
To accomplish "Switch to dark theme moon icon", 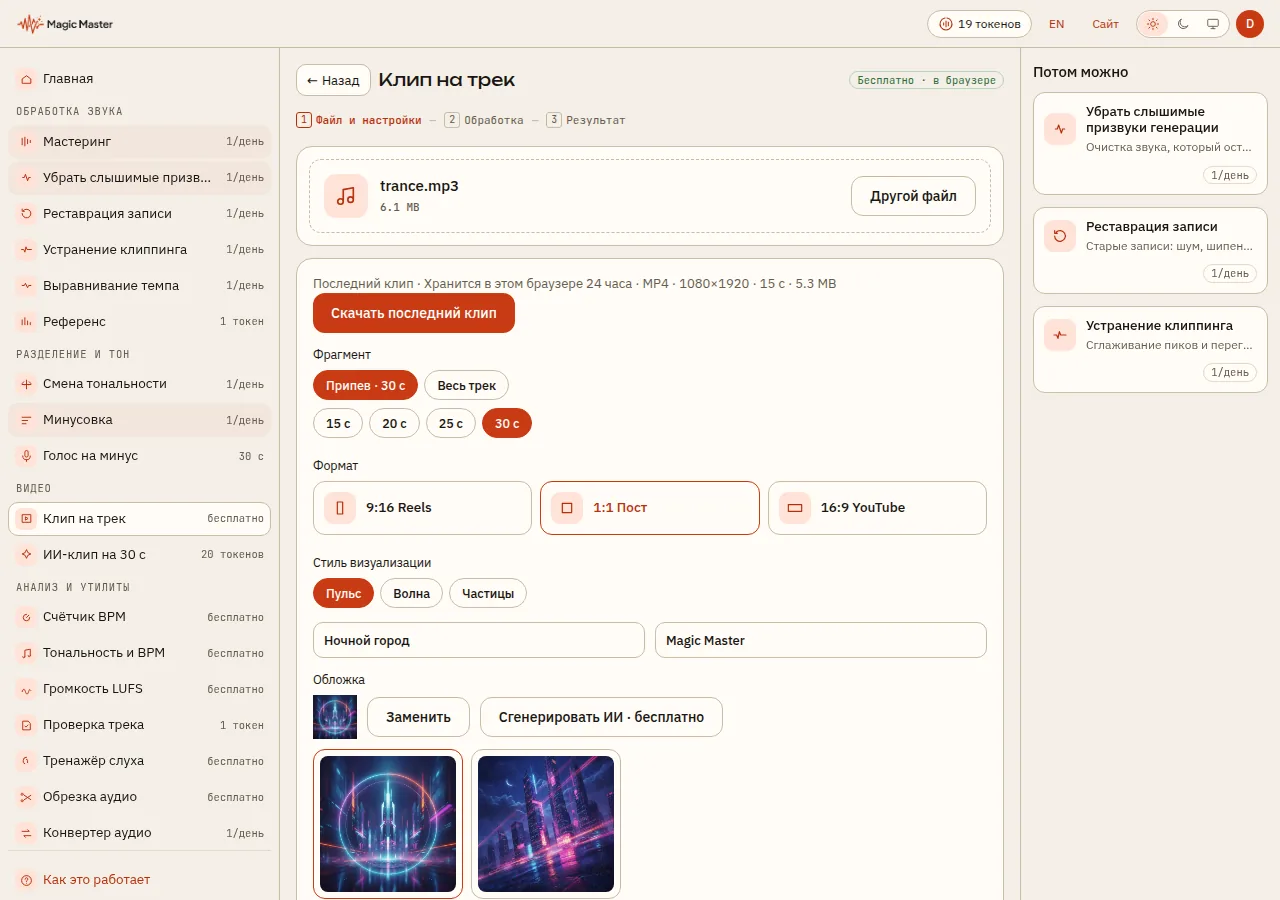I will [1183, 24].
